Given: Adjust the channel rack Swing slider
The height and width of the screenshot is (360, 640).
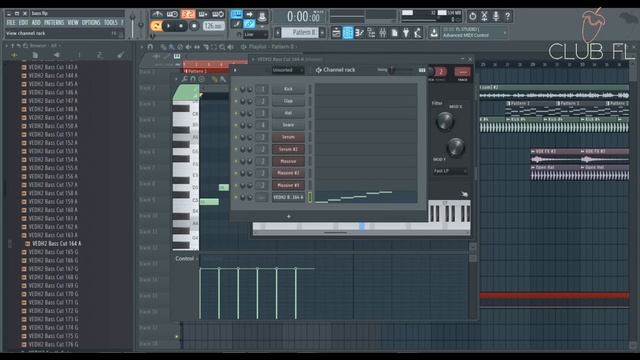Looking at the screenshot, I should (400, 70).
